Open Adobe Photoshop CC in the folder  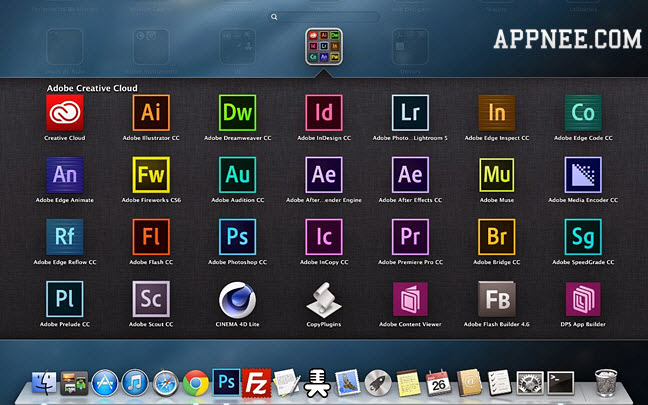point(238,237)
